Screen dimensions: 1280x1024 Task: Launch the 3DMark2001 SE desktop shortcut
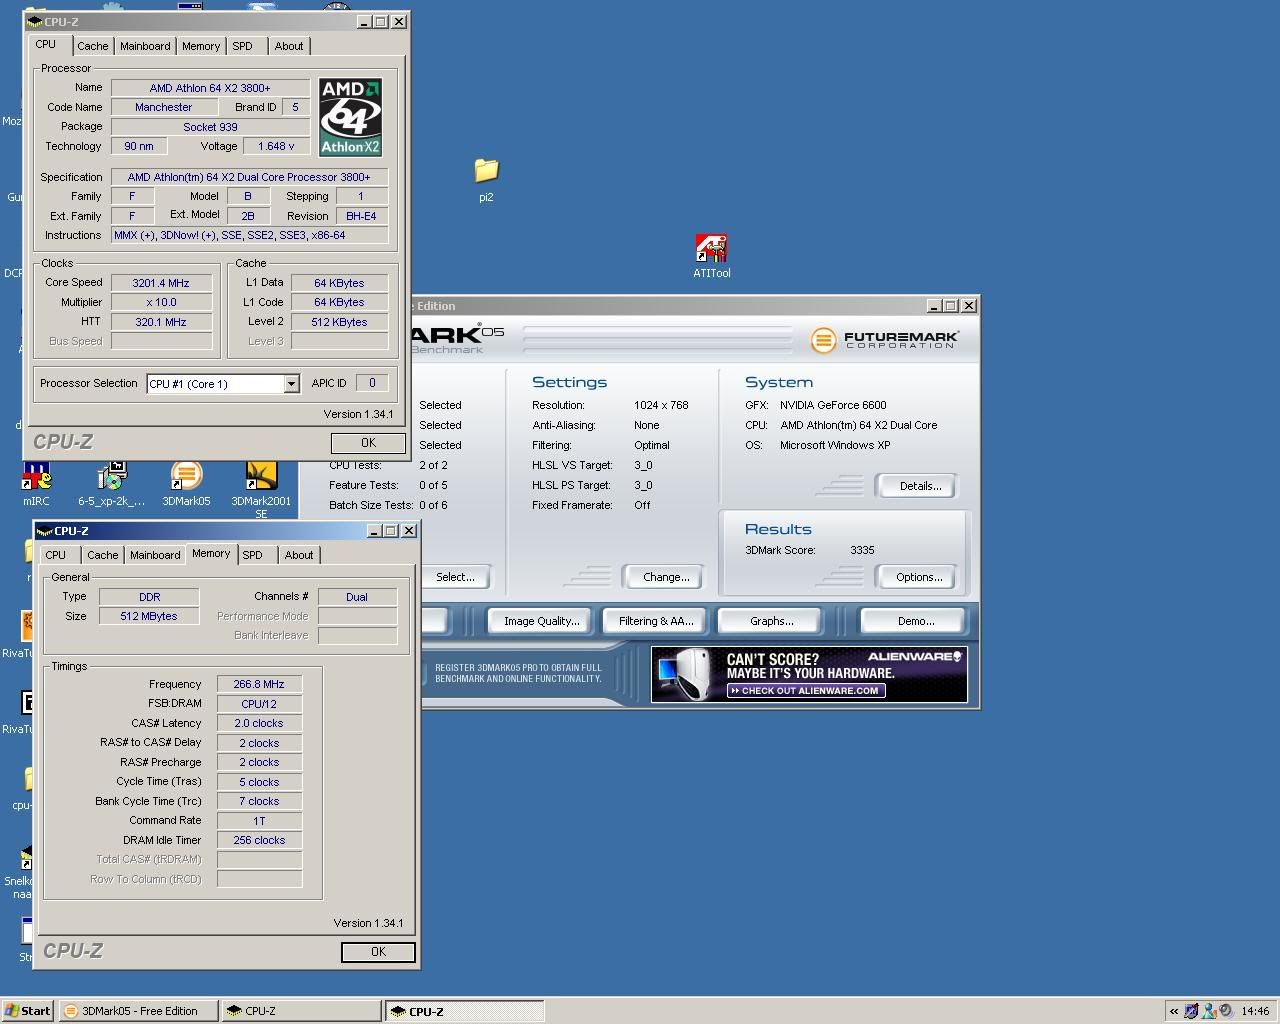click(261, 489)
